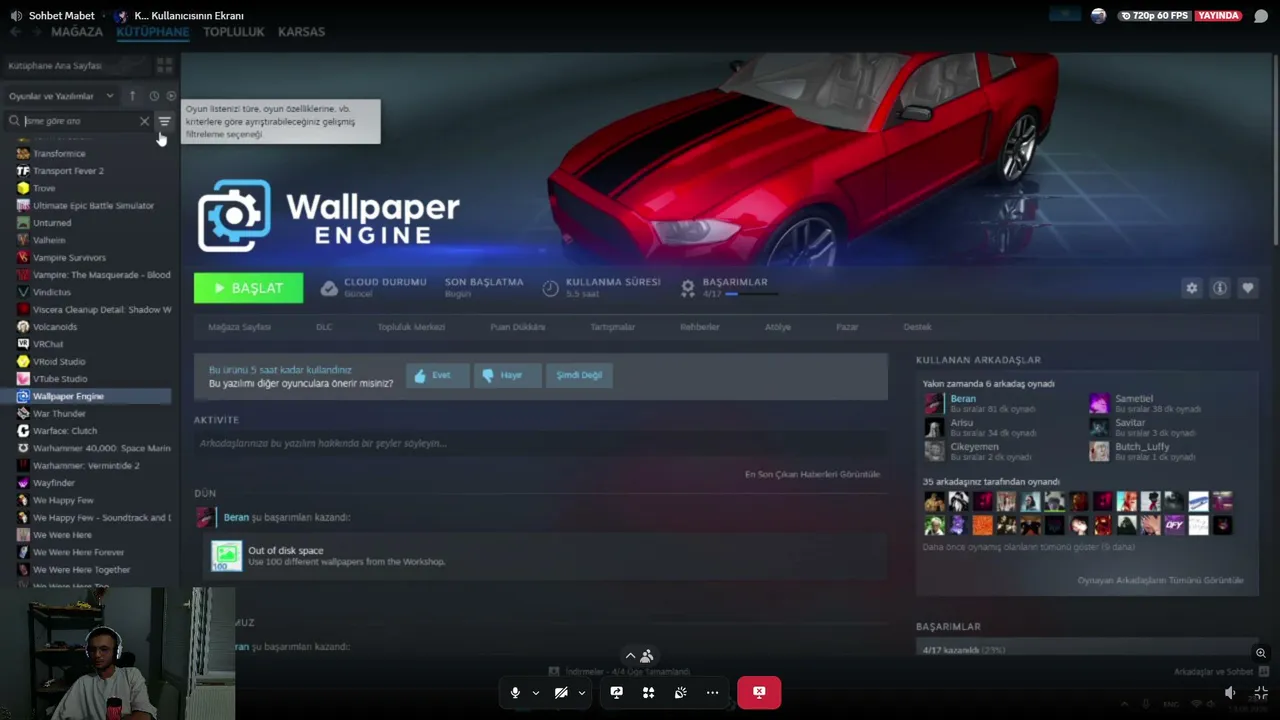Select Wayfinder in library list
This screenshot has height=720, width=1280.
click(x=54, y=483)
